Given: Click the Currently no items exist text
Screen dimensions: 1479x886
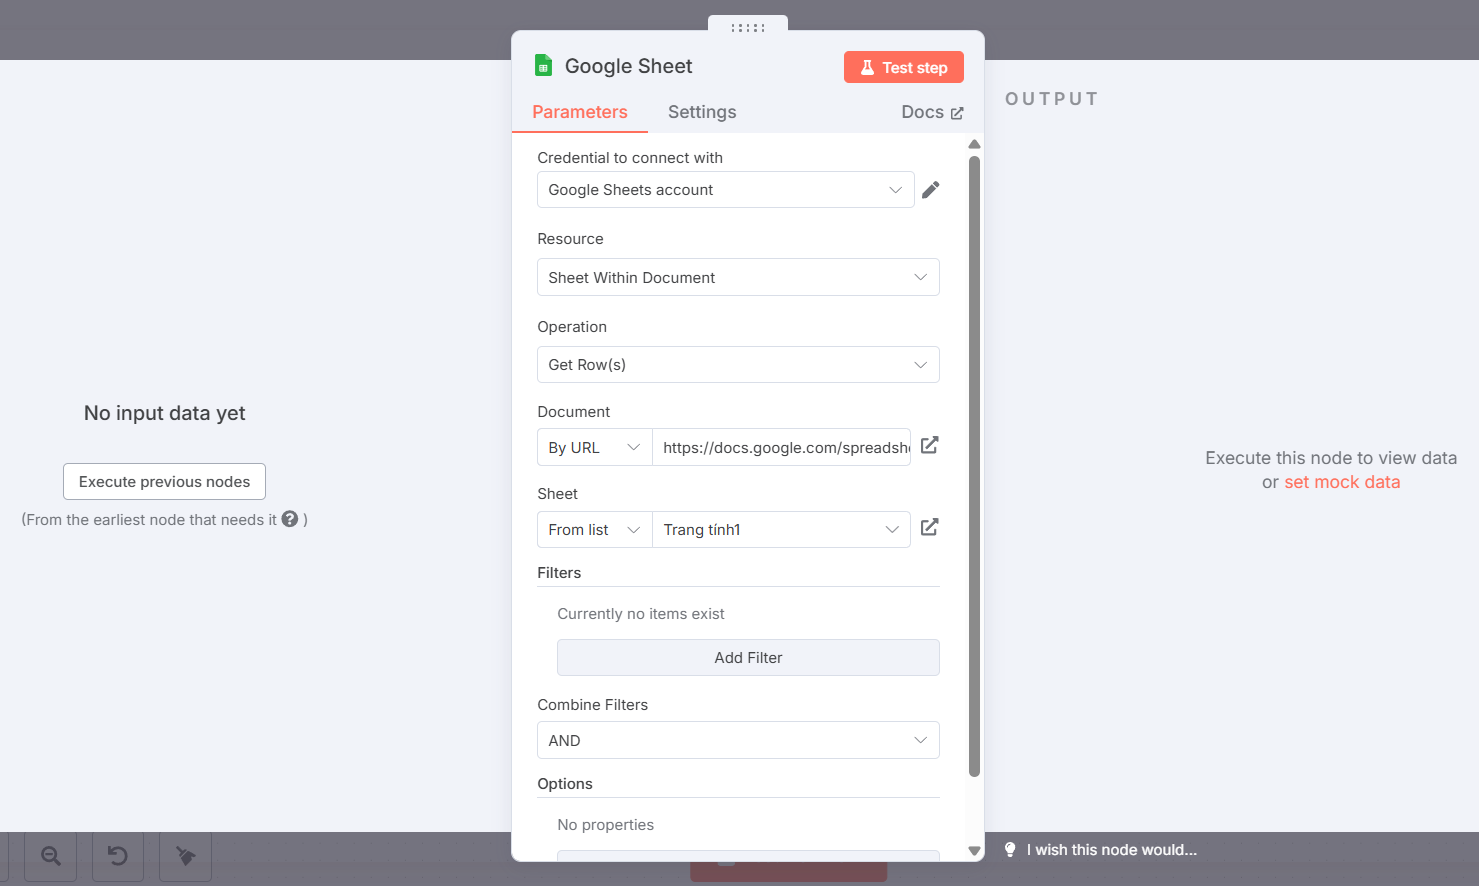Looking at the screenshot, I should click(x=641, y=614).
